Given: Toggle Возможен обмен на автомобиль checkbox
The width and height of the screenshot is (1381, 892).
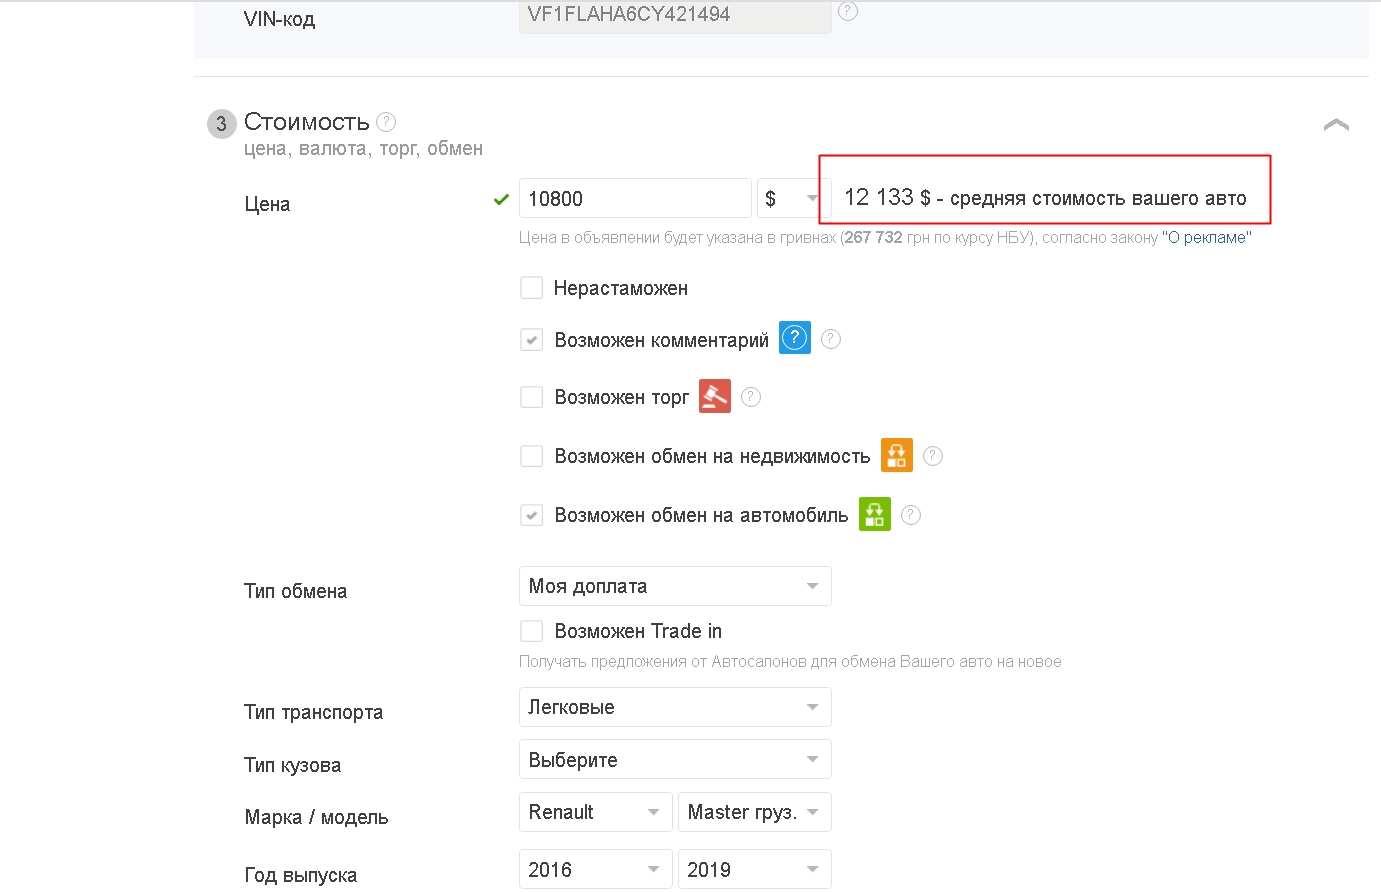Looking at the screenshot, I should [x=532, y=515].
